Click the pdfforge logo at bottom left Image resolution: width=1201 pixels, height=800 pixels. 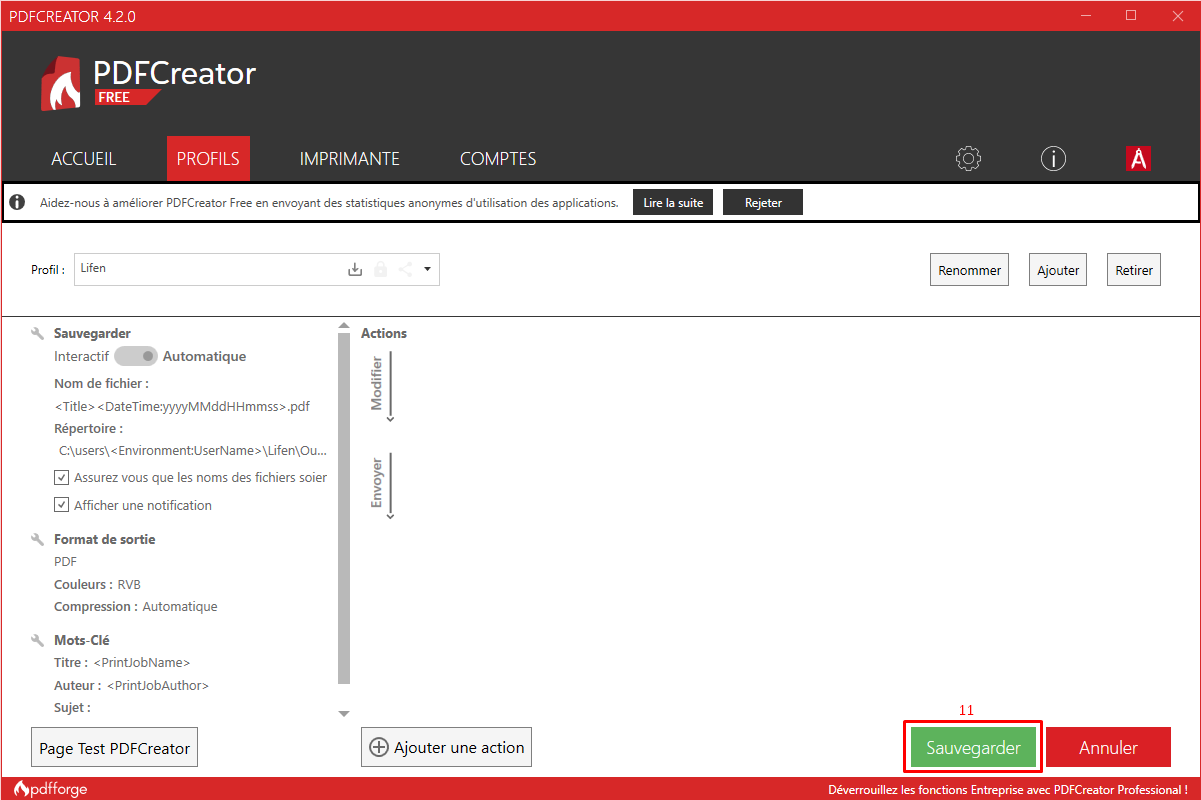pyautogui.click(x=50, y=789)
